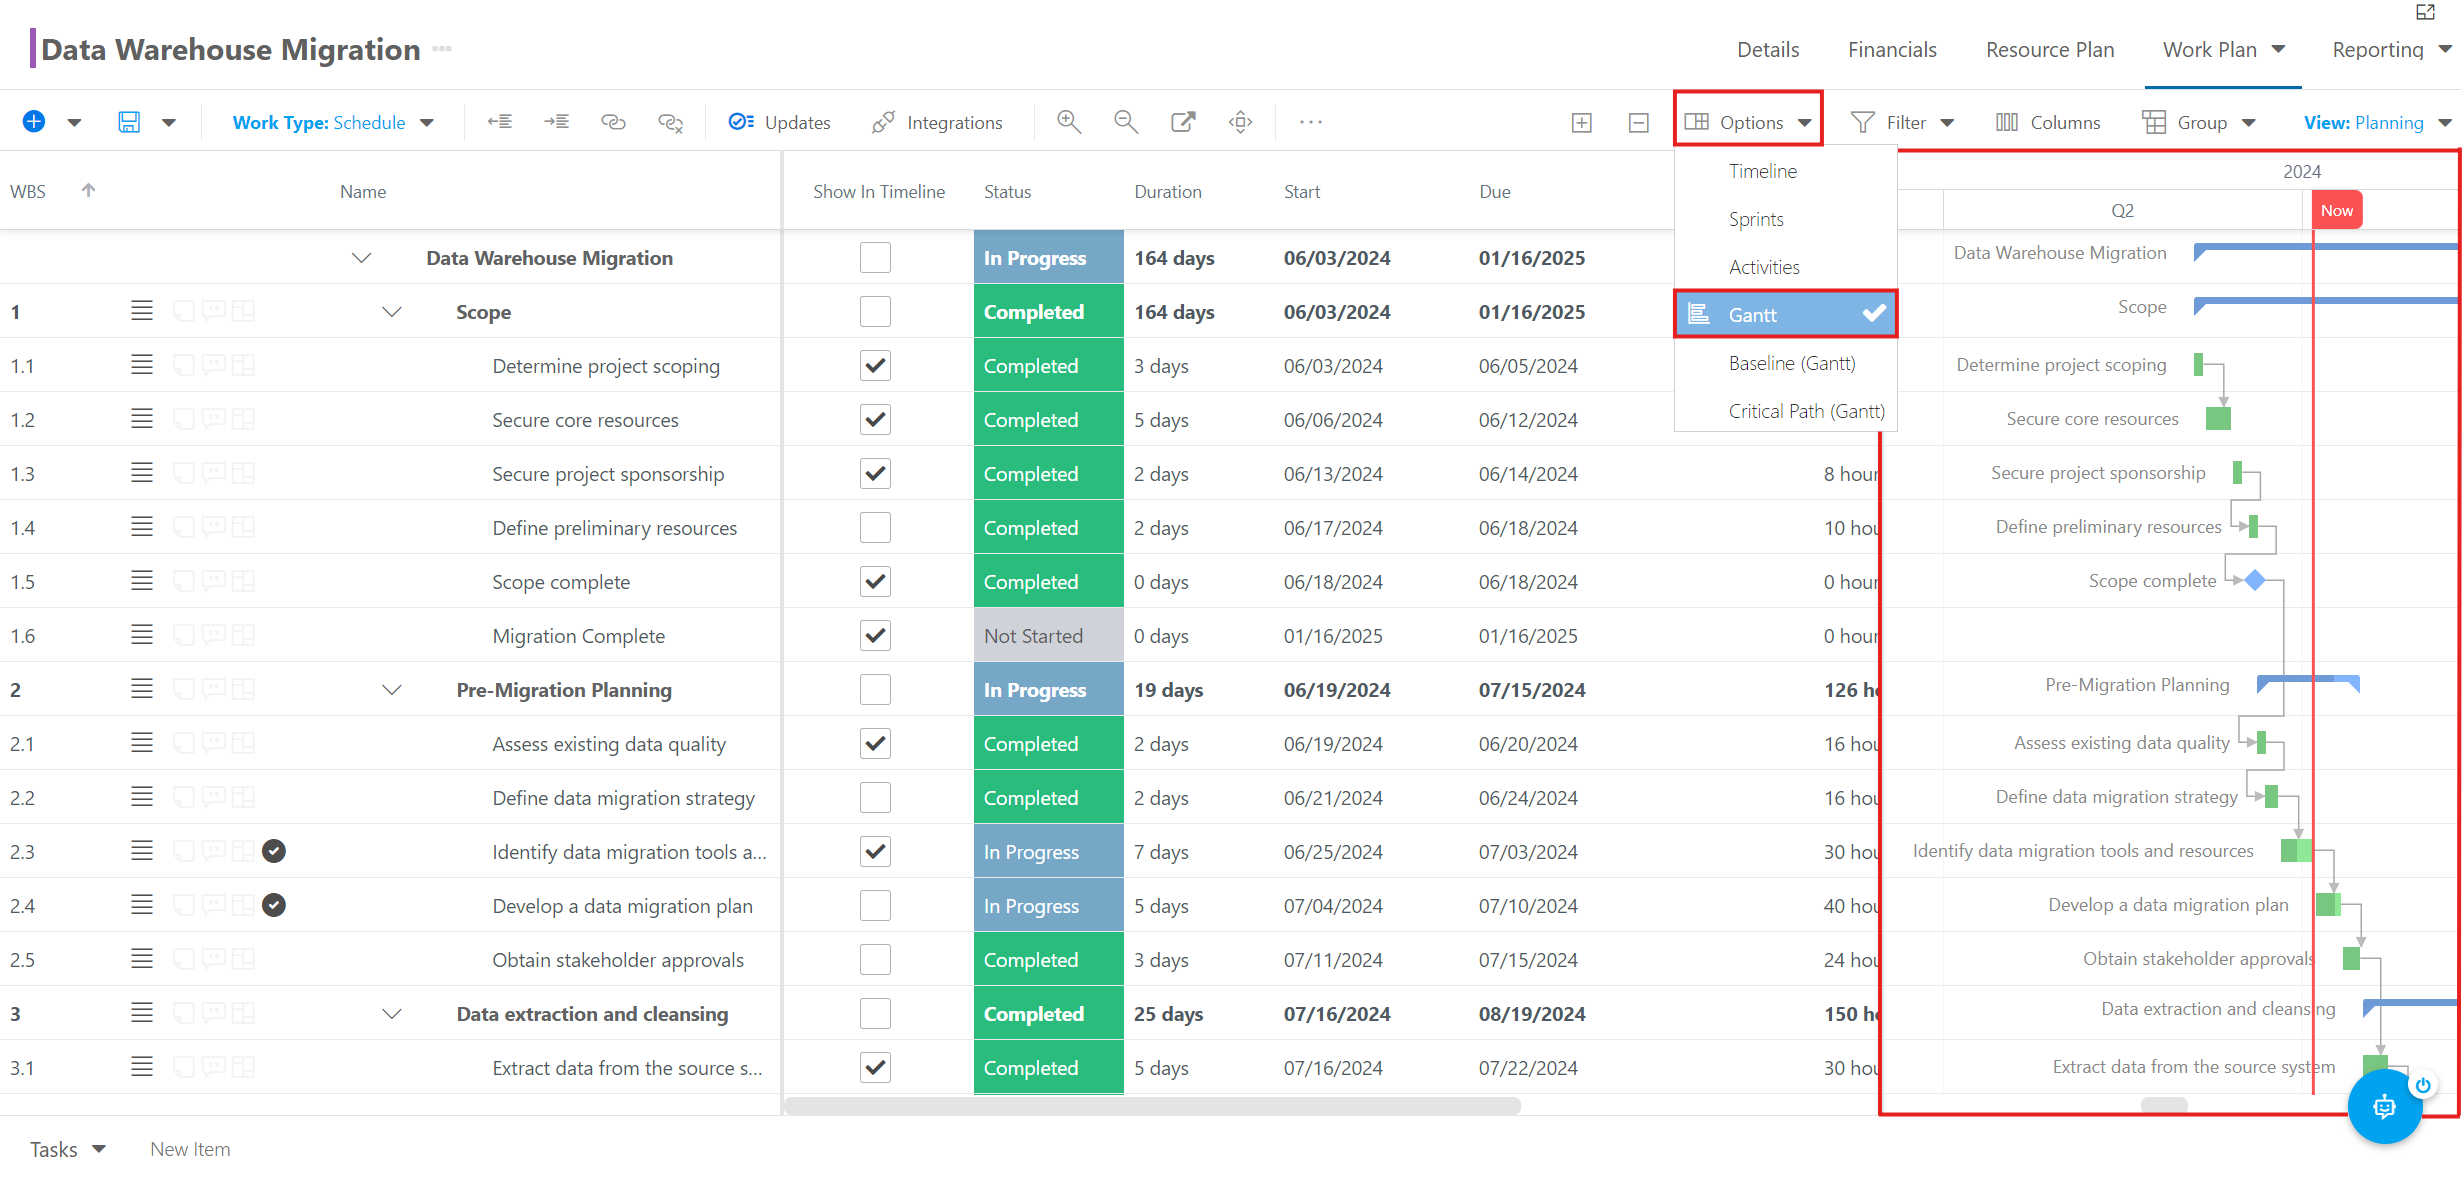Click the Scope complete milestone diamond

pos(2255,580)
